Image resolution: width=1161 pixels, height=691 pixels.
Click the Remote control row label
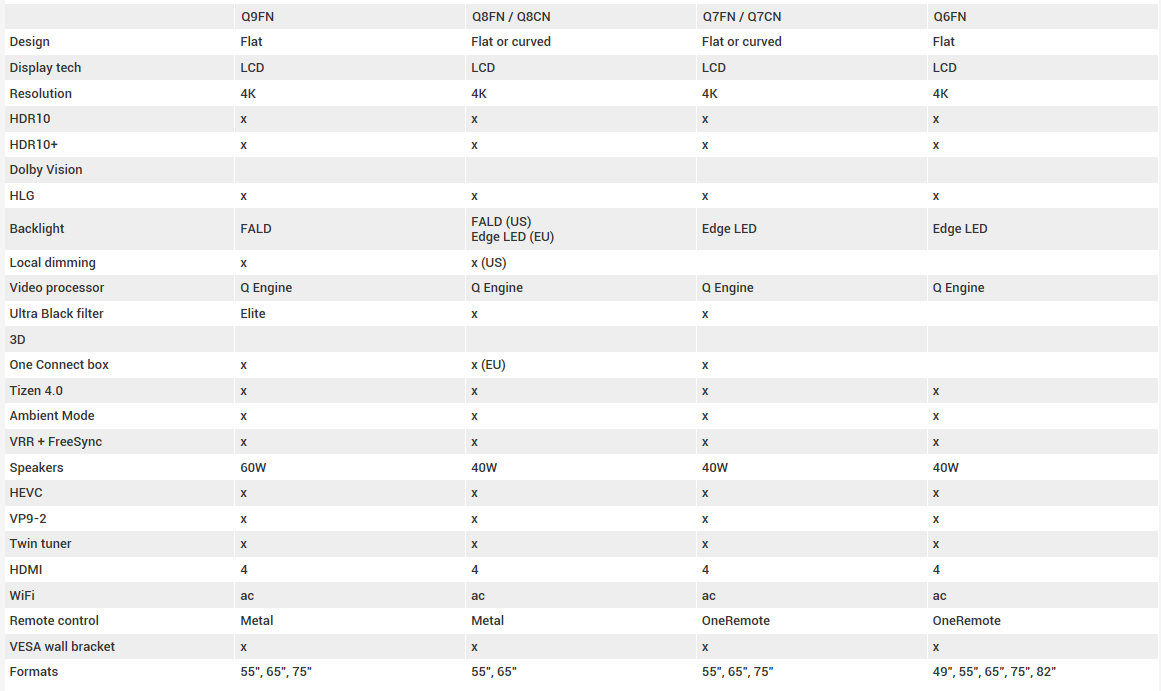(54, 621)
